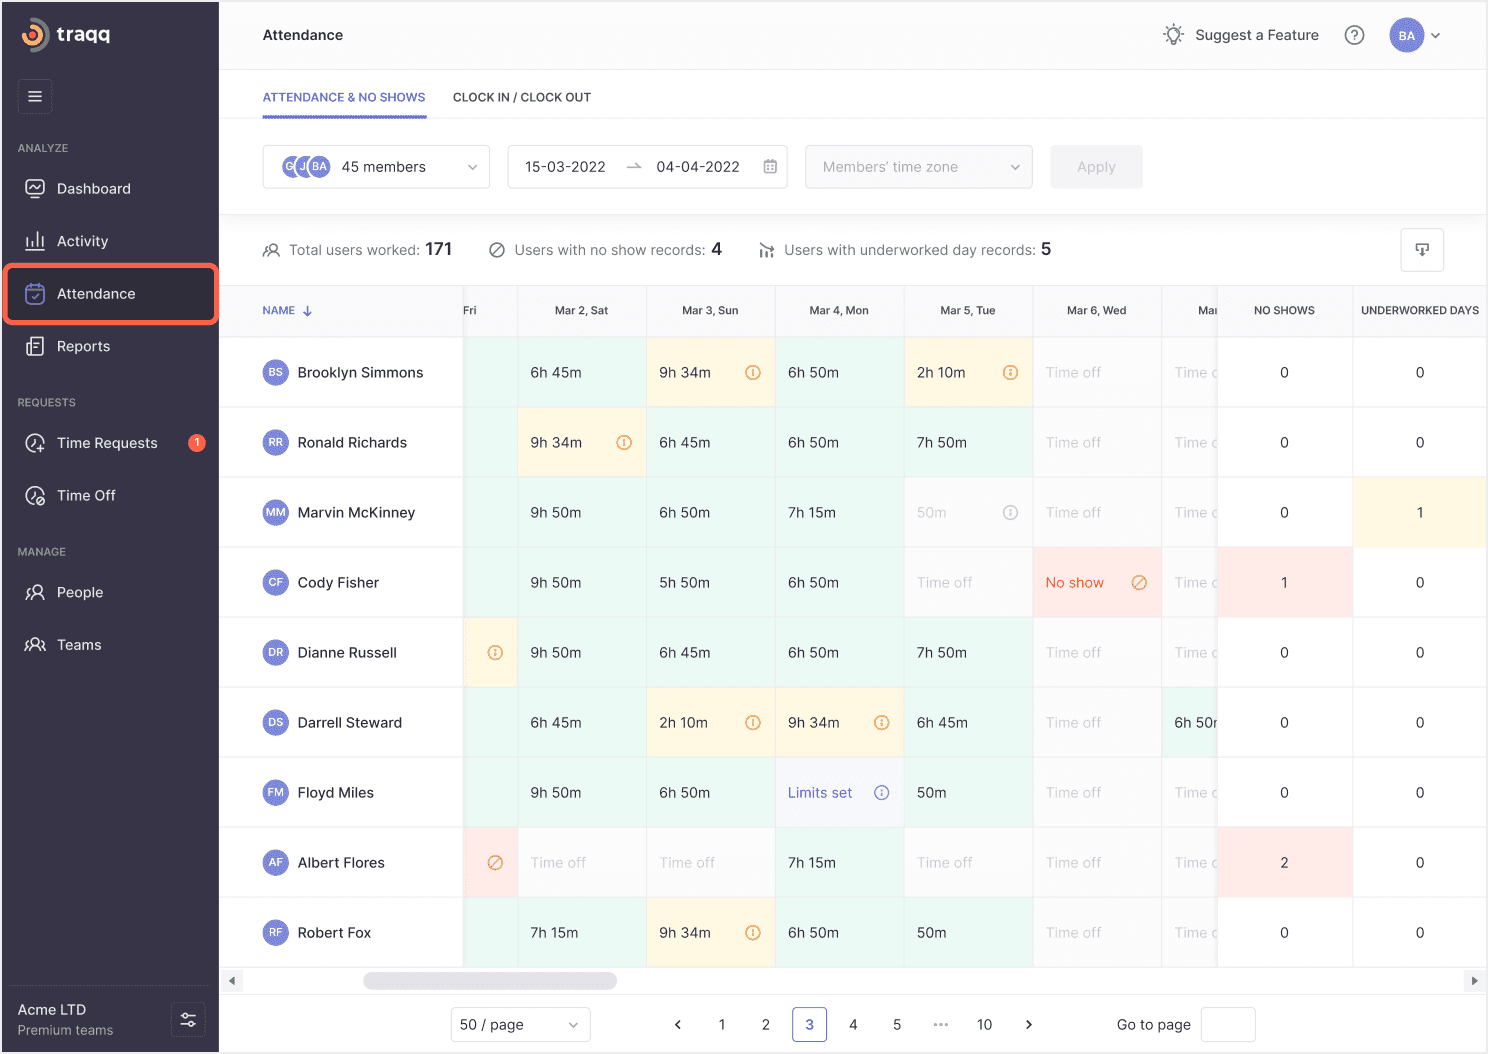This screenshot has width=1488, height=1054.
Task: Collapse the sidebar with hamburger menu icon
Action: tap(35, 96)
